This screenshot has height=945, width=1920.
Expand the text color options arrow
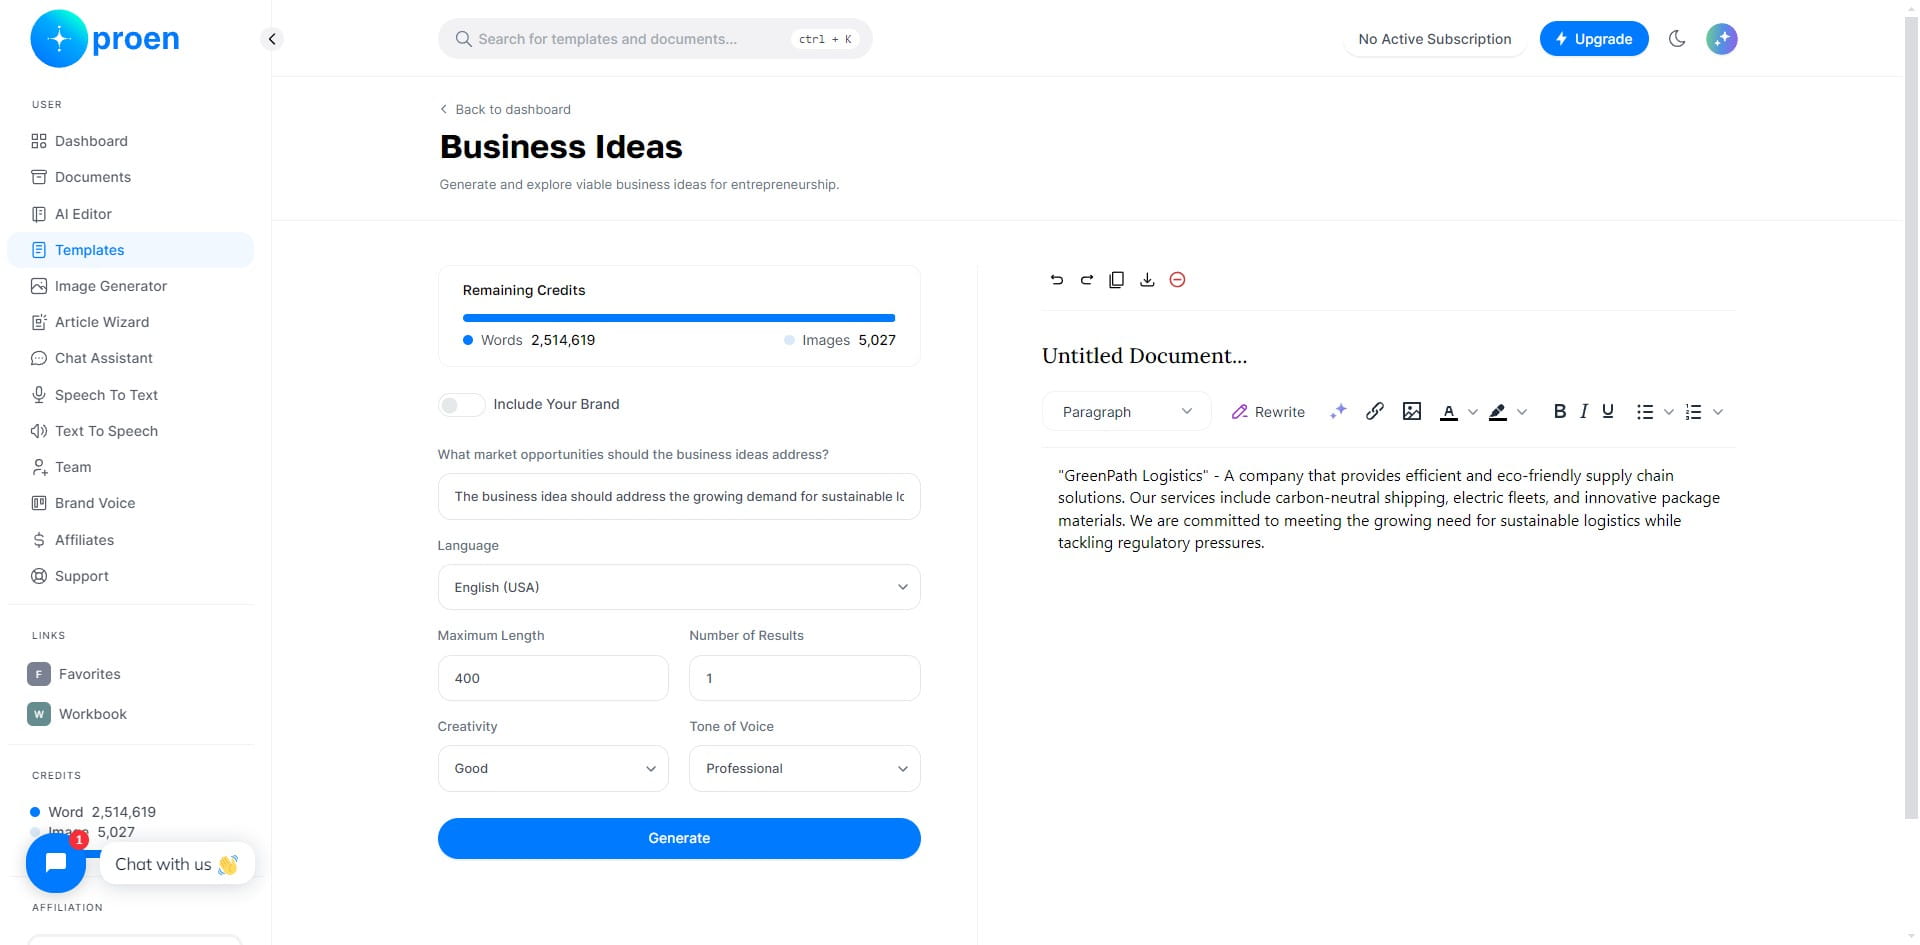[x=1472, y=412]
